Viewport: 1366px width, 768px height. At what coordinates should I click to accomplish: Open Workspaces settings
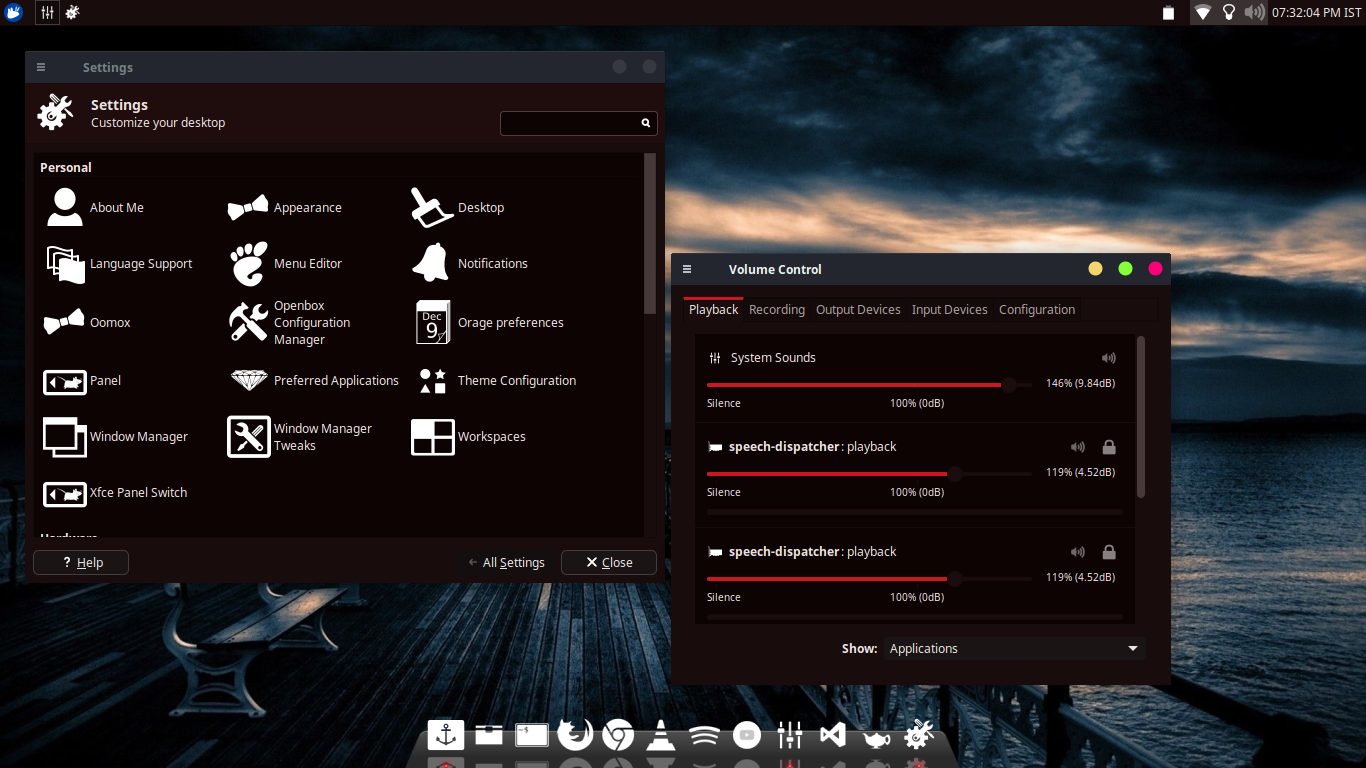click(x=468, y=437)
